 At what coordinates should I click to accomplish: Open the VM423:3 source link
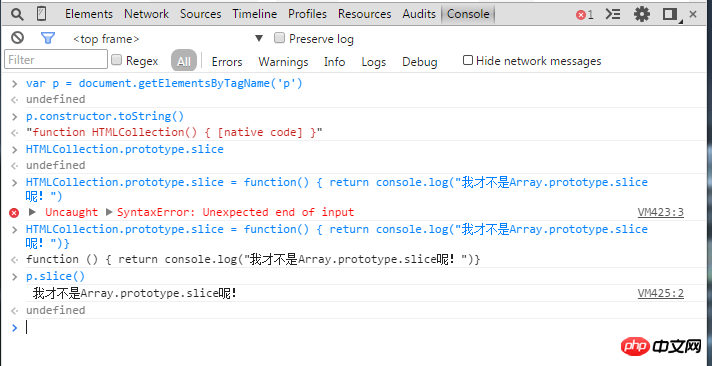(661, 212)
